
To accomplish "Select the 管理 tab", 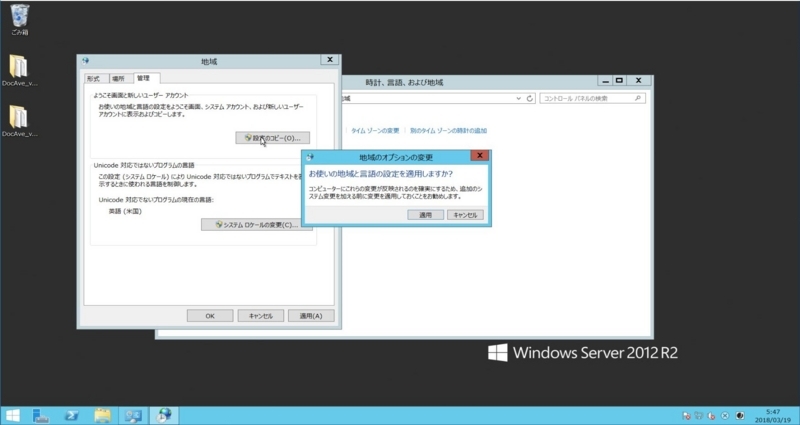I will pyautogui.click(x=144, y=78).
